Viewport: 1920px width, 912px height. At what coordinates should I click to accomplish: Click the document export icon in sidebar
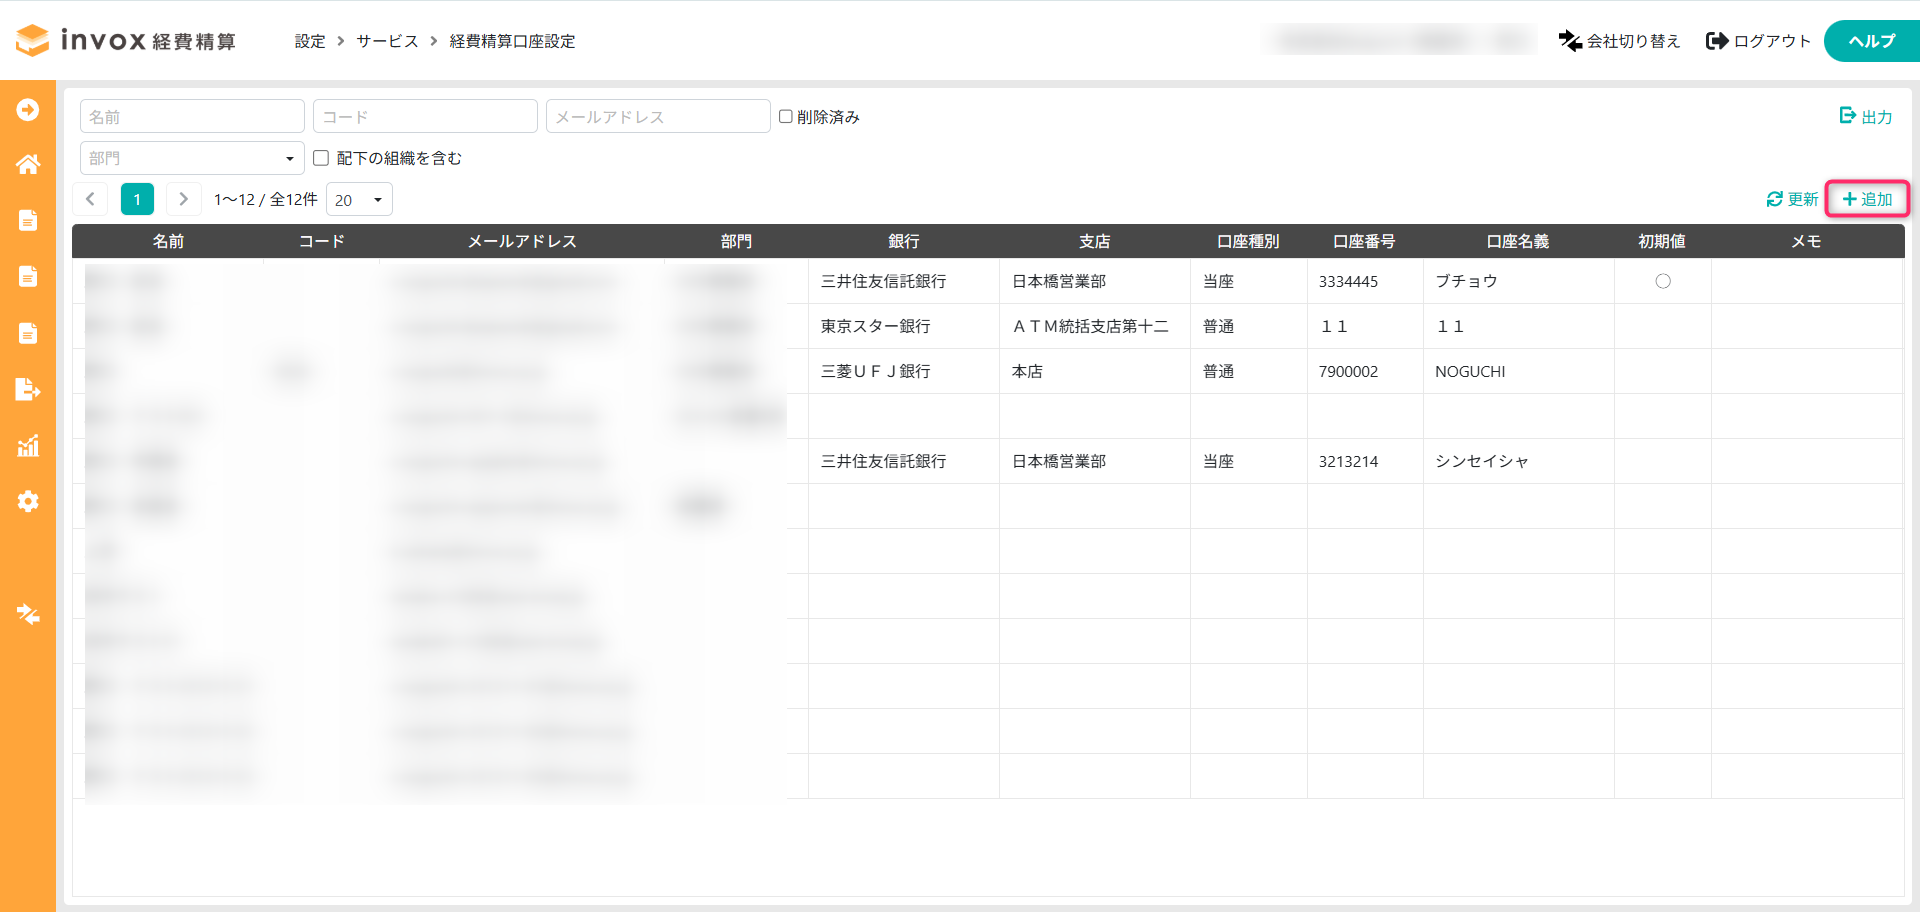[28, 389]
